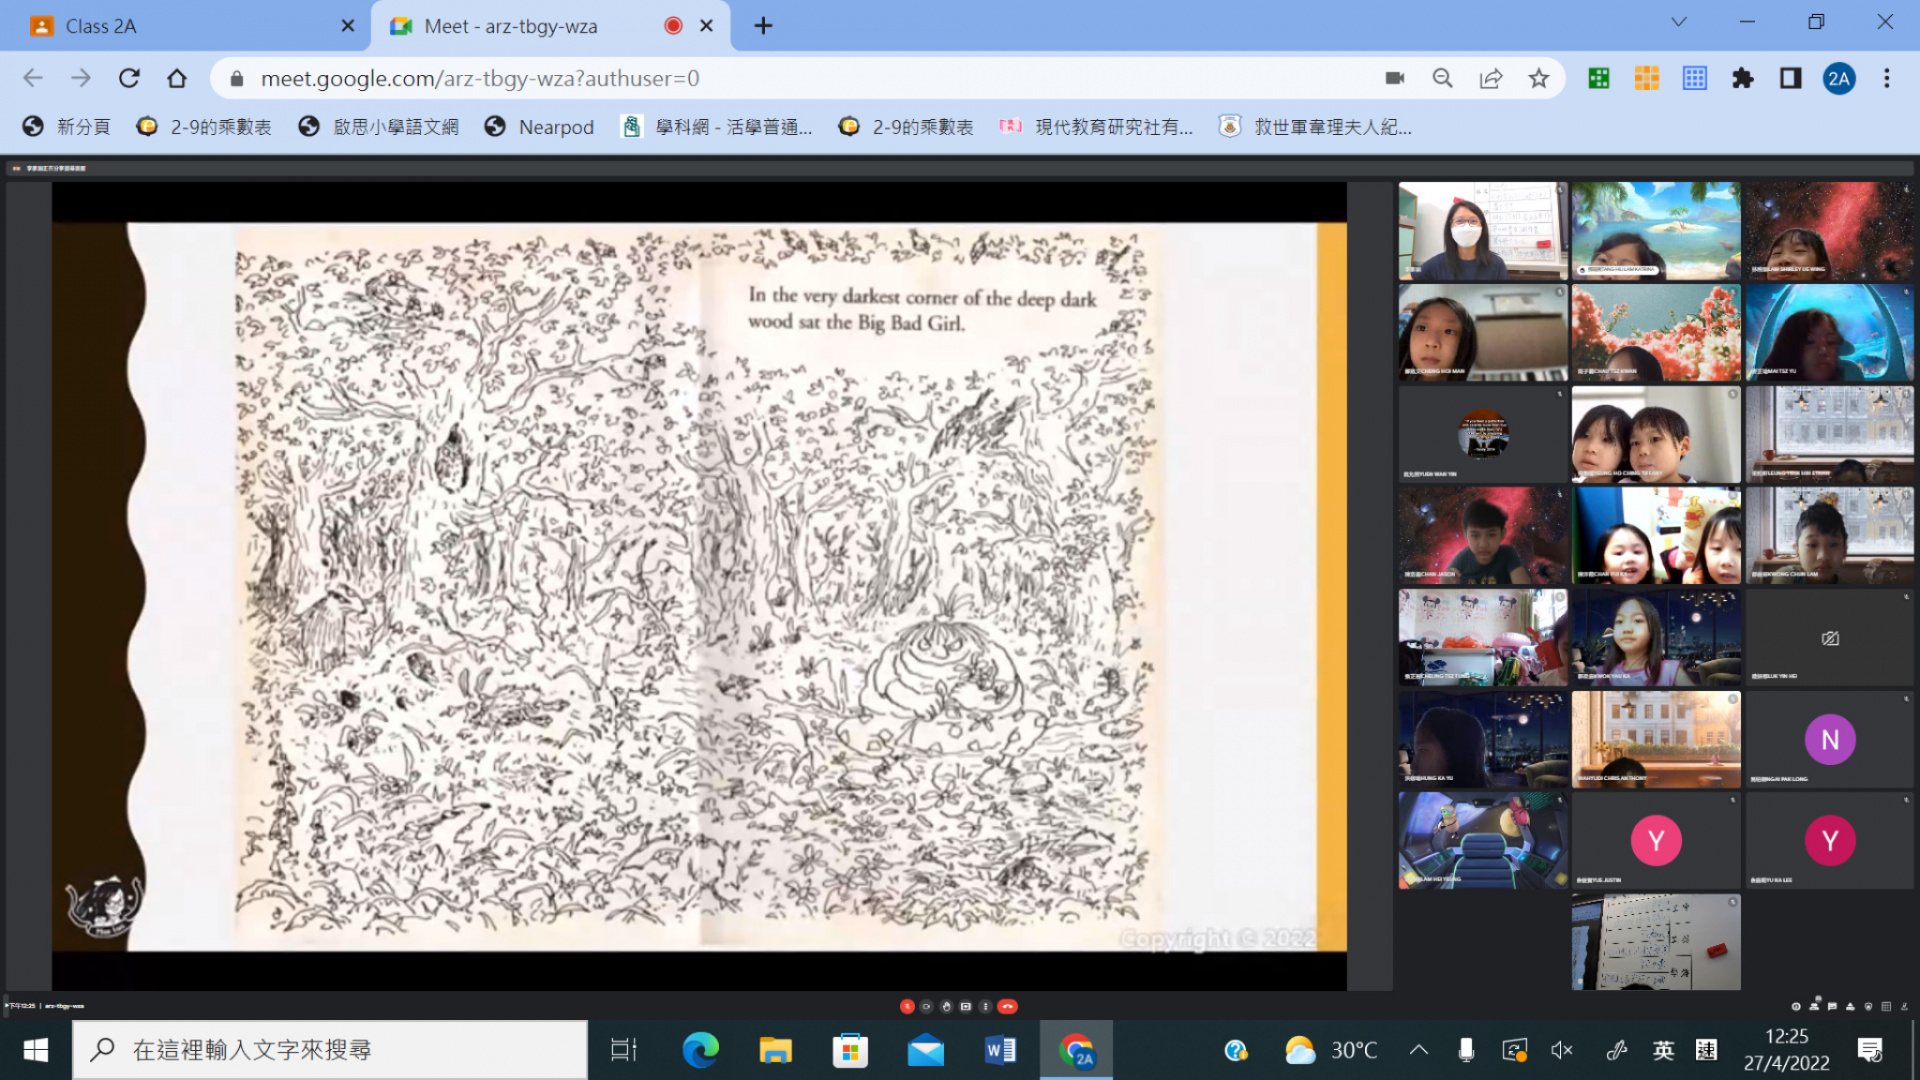Toggle the muted system volume icon
The height and width of the screenshot is (1080, 1920).
tap(1562, 1050)
